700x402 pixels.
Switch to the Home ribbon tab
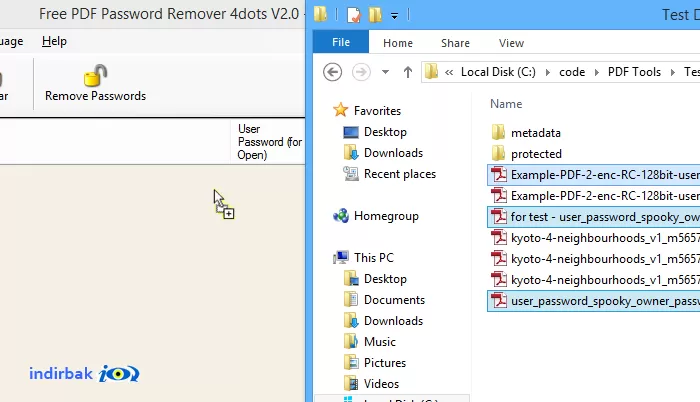(x=398, y=43)
